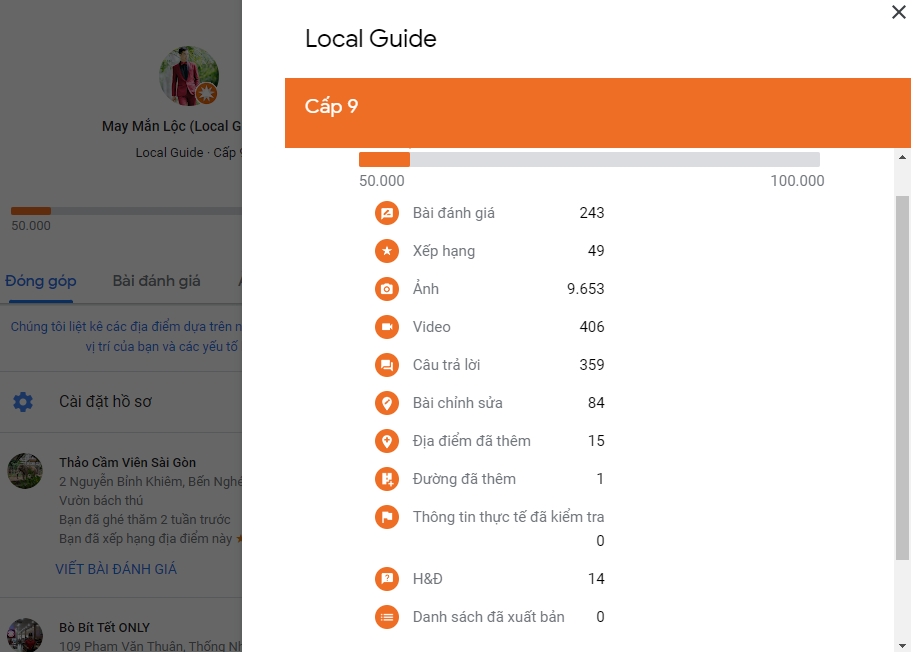The height and width of the screenshot is (652, 921).
Task: Click the panel points progress bar
Action: [589, 159]
